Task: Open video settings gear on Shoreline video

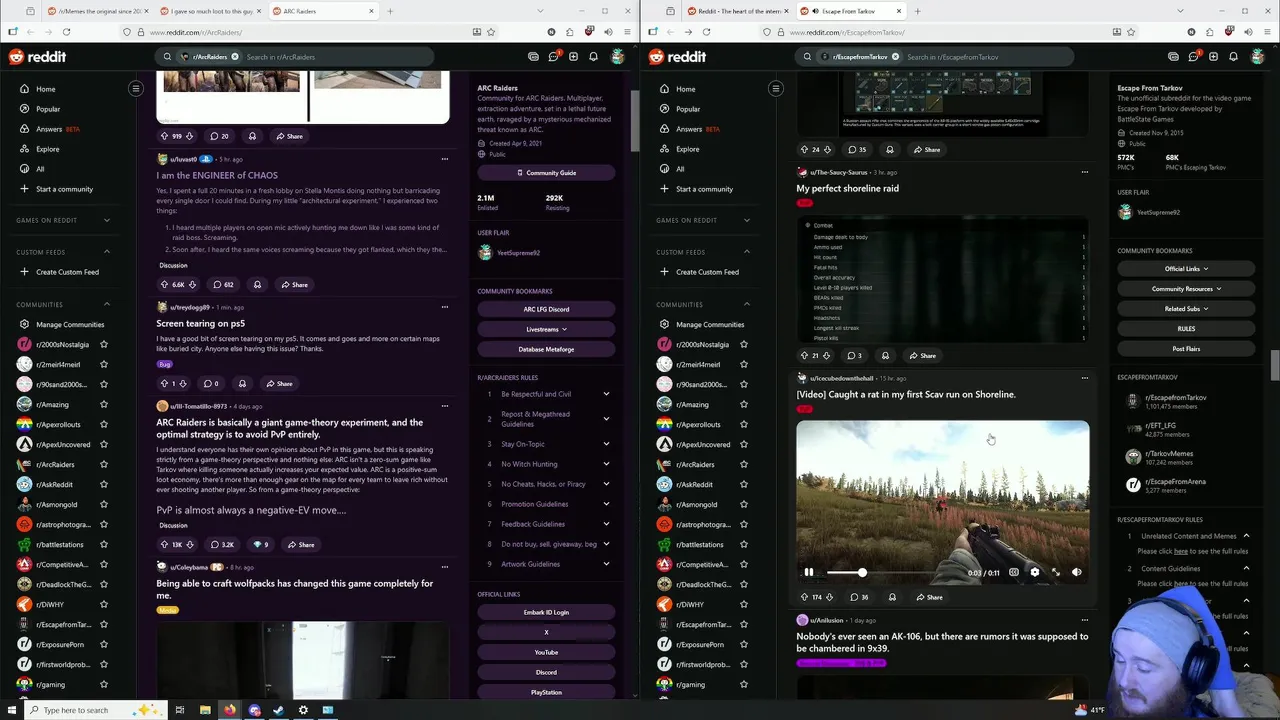Action: click(1035, 572)
